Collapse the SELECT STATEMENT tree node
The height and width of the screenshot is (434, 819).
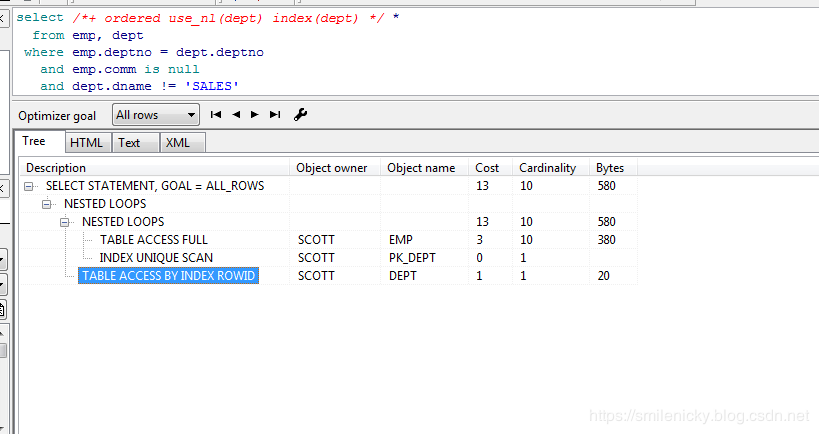coord(29,186)
